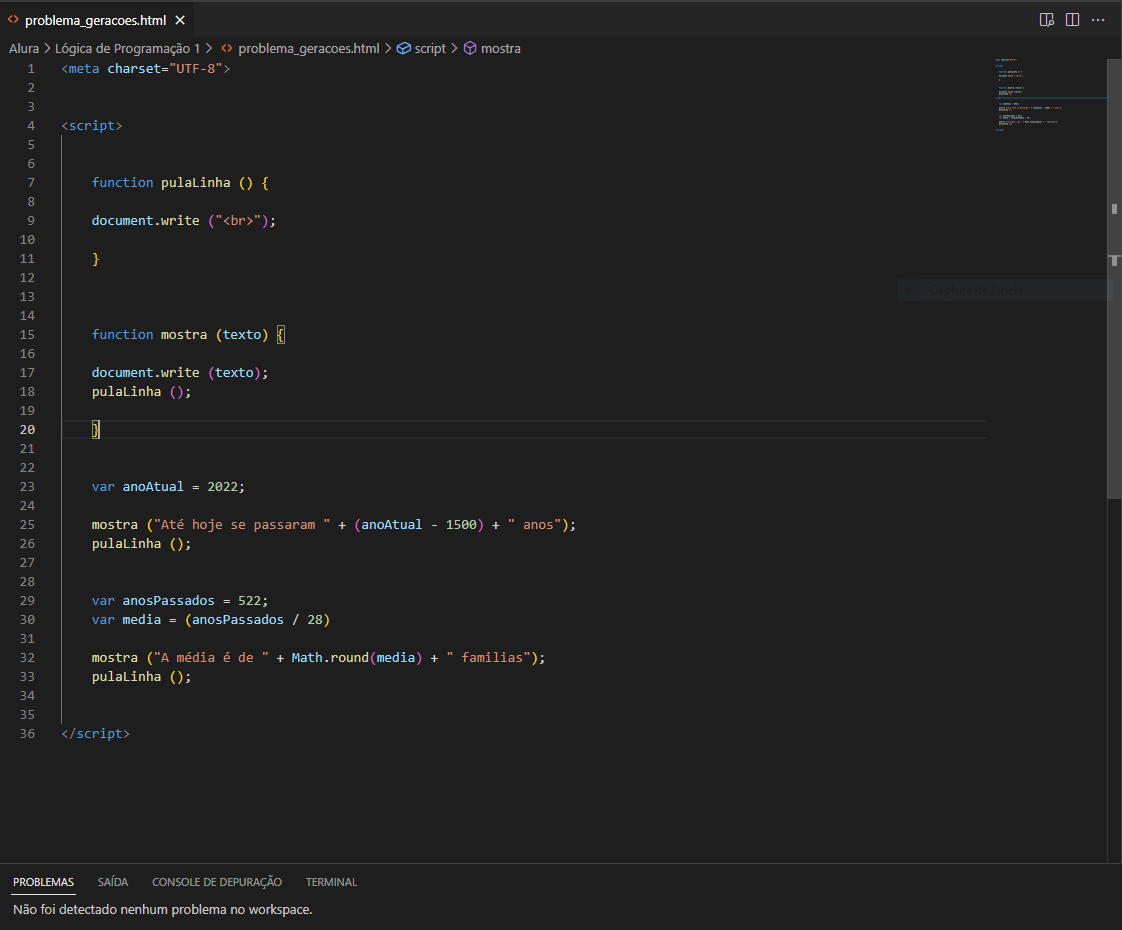Click the HTML file icon in the editor tab
The height and width of the screenshot is (930, 1122).
pyautogui.click(x=13, y=20)
